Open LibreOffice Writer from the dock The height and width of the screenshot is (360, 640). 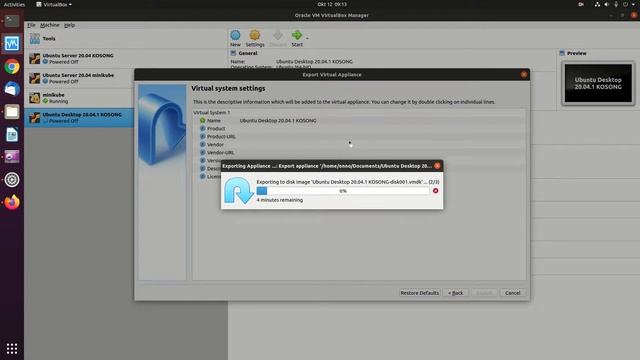click(x=12, y=134)
